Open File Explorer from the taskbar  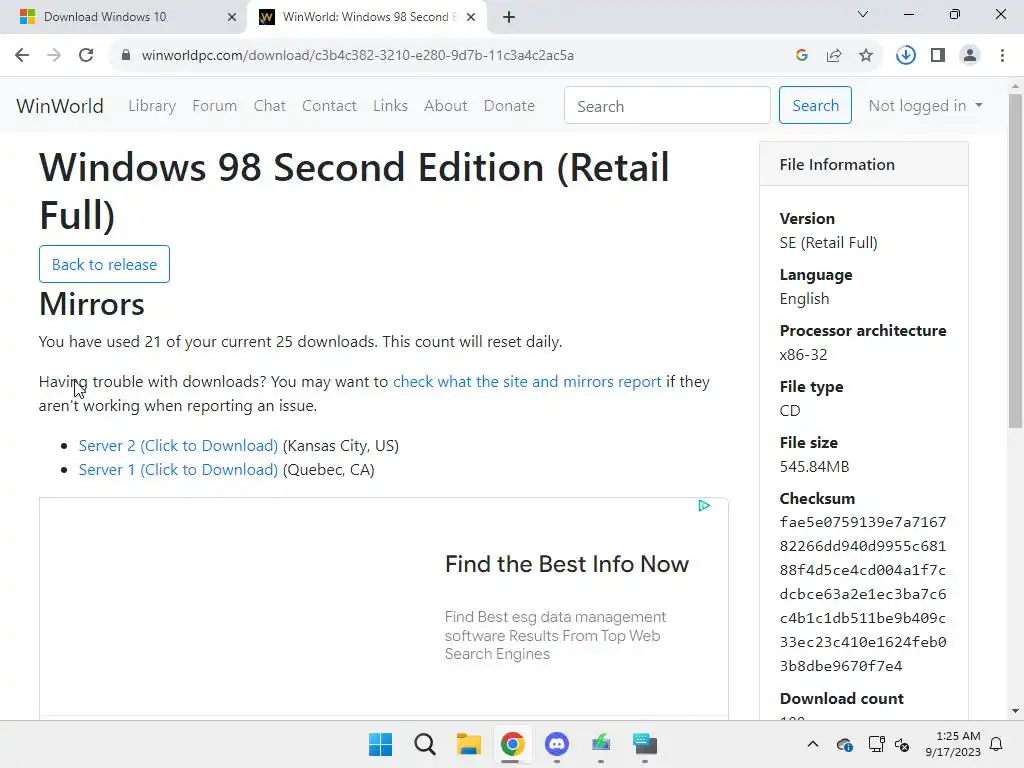pyautogui.click(x=468, y=744)
